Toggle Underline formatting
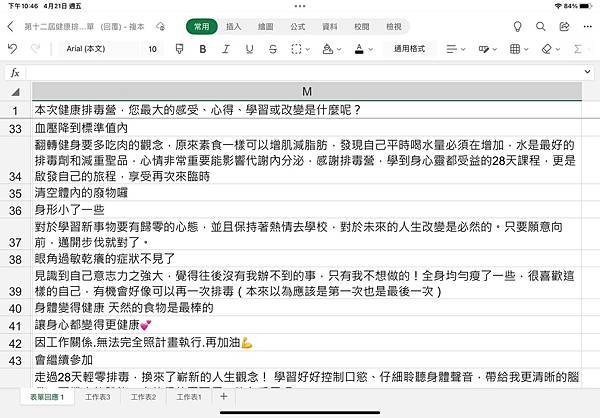This screenshot has height=418, width=600. click(249, 49)
